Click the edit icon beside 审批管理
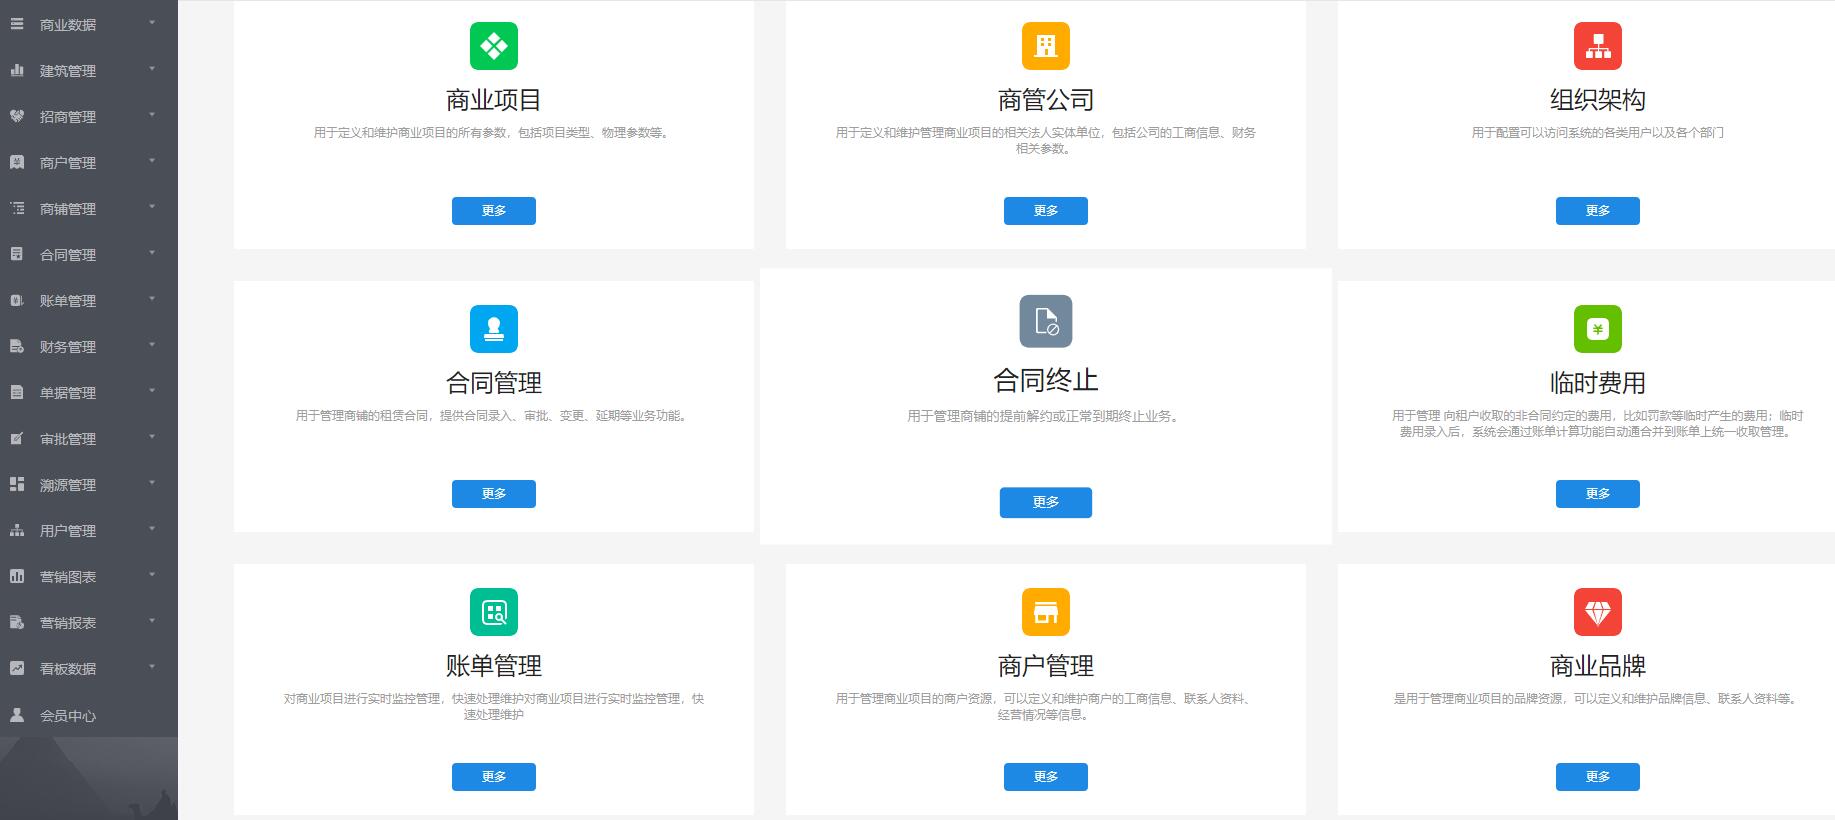Screen dimensions: 1835x820 coord(17,438)
